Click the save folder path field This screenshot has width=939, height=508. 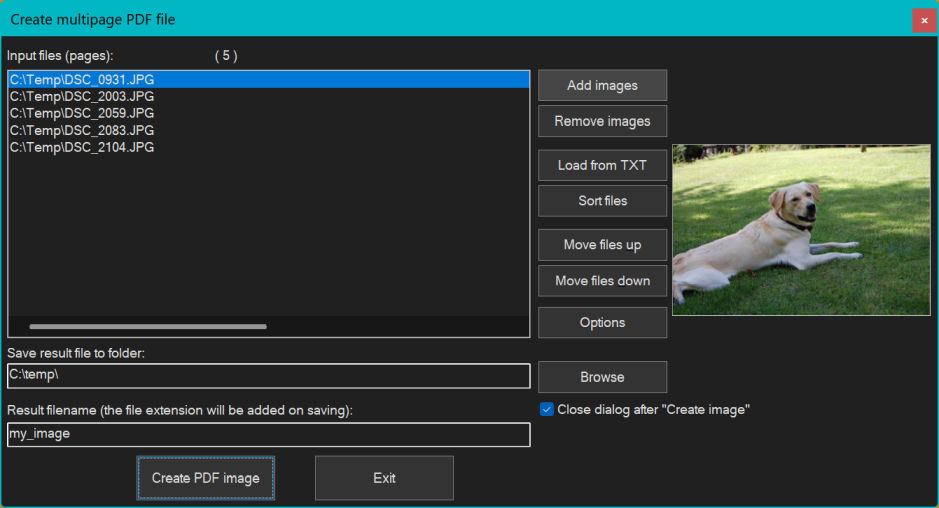click(268, 376)
